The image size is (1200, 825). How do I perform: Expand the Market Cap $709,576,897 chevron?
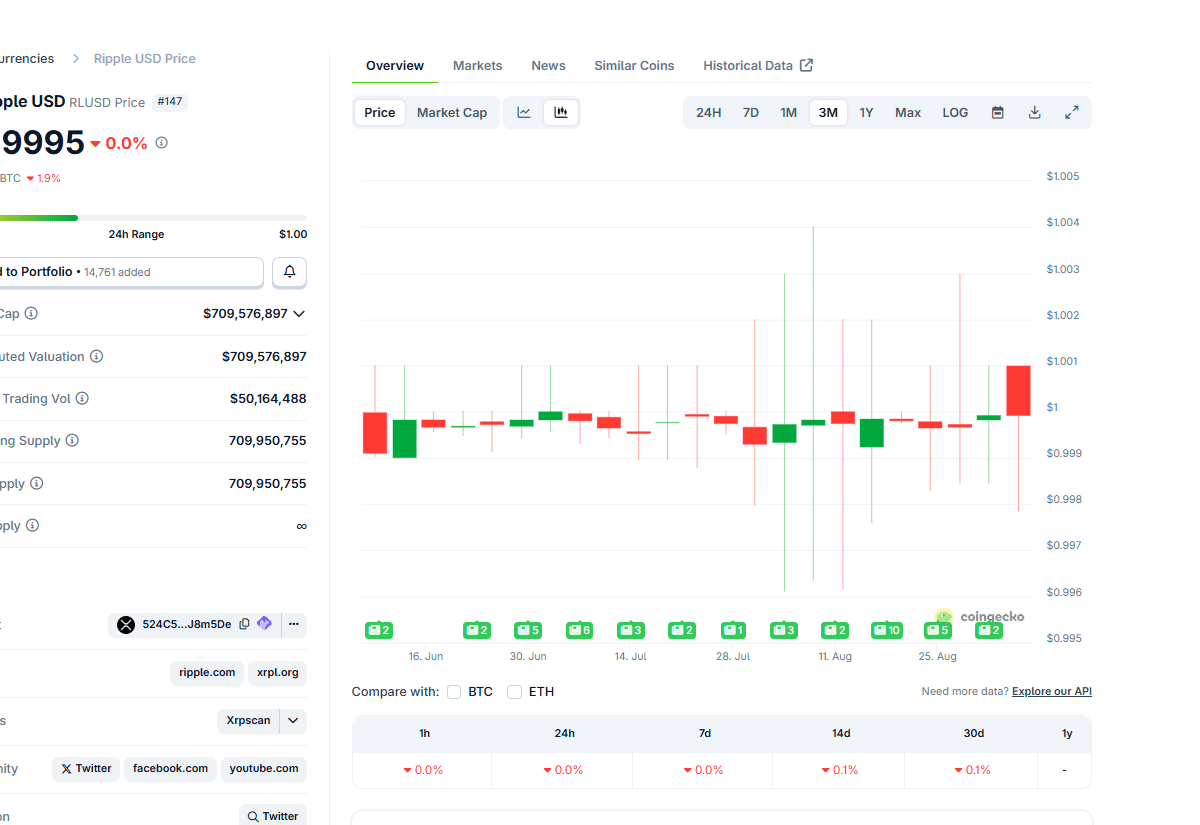click(299, 313)
